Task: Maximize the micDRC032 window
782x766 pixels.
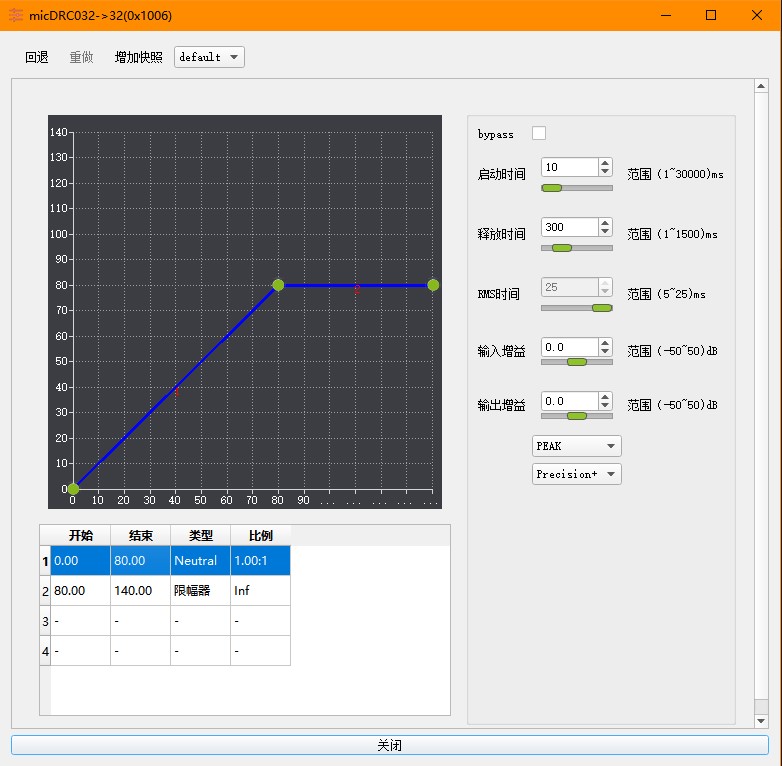Action: 711,15
